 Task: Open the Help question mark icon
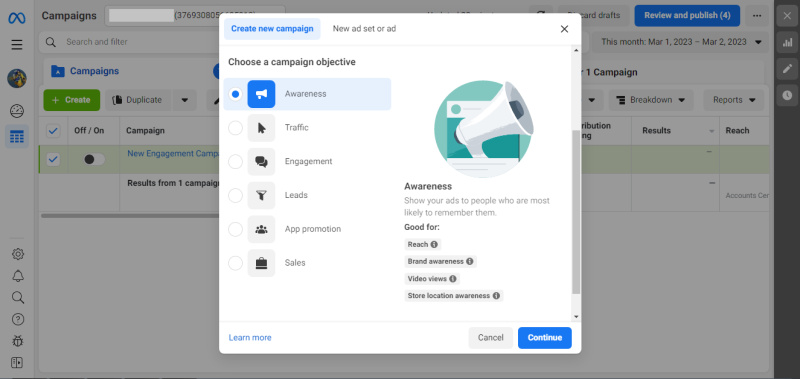click(x=18, y=319)
